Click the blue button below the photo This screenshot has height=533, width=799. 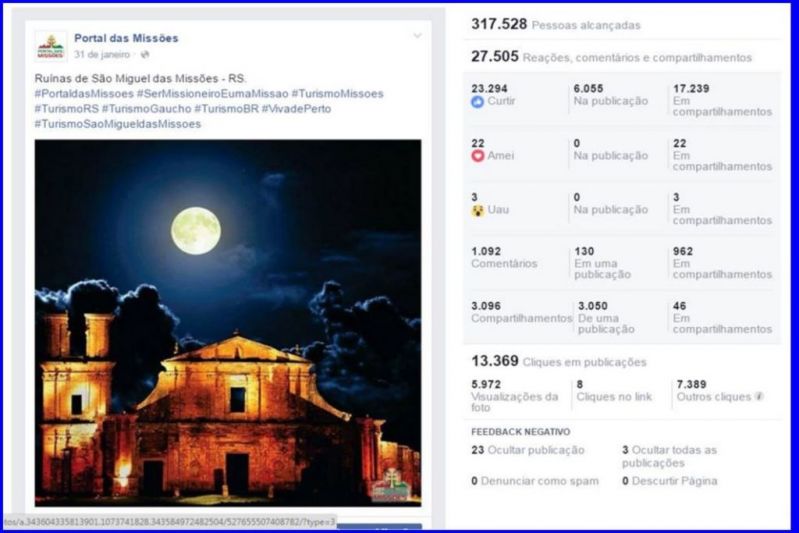[x=379, y=527]
